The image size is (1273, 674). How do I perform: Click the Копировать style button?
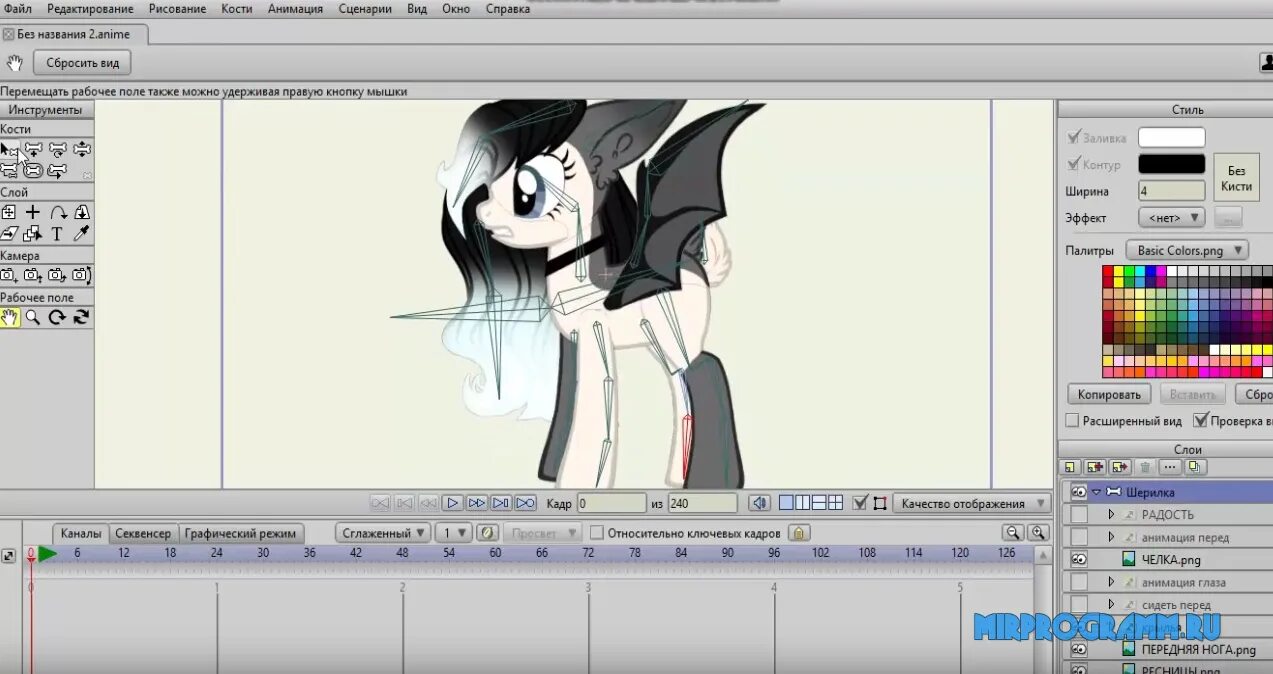[x=1109, y=394]
